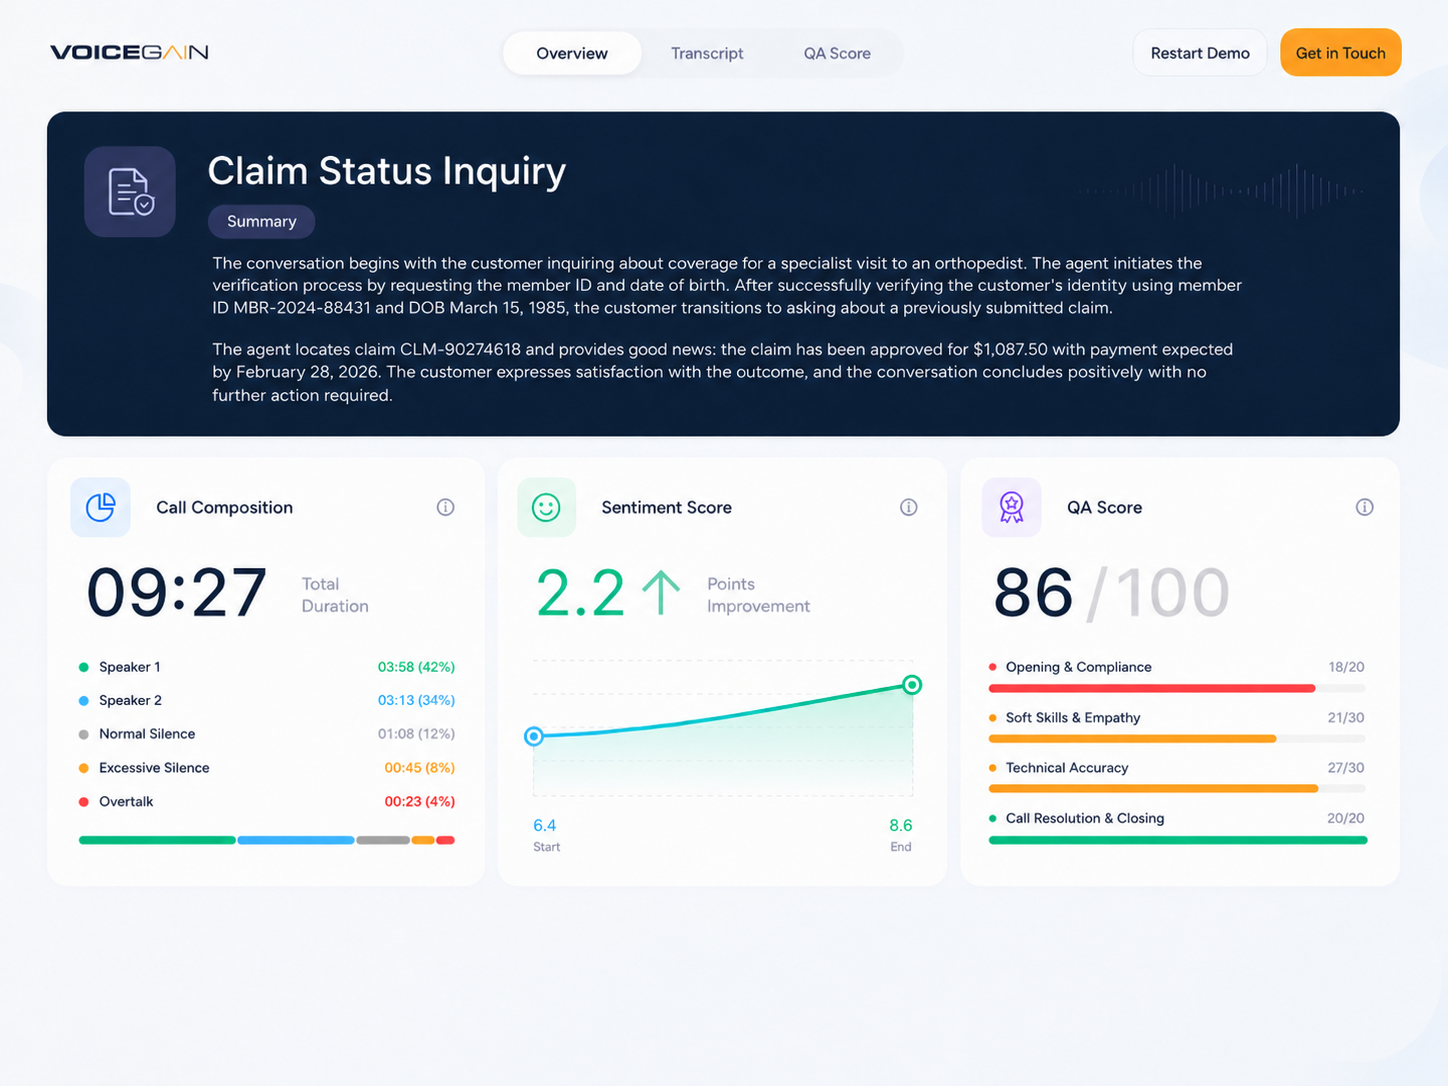Viewport: 1448px width, 1086px height.
Task: Switch to the Transcript tab
Action: click(x=707, y=53)
